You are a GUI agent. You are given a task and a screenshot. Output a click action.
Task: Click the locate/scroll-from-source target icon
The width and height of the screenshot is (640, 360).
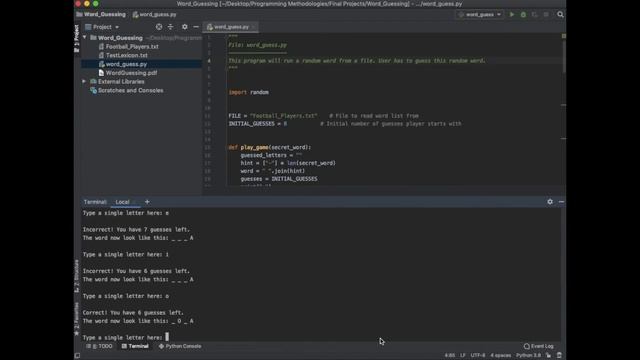(159, 27)
